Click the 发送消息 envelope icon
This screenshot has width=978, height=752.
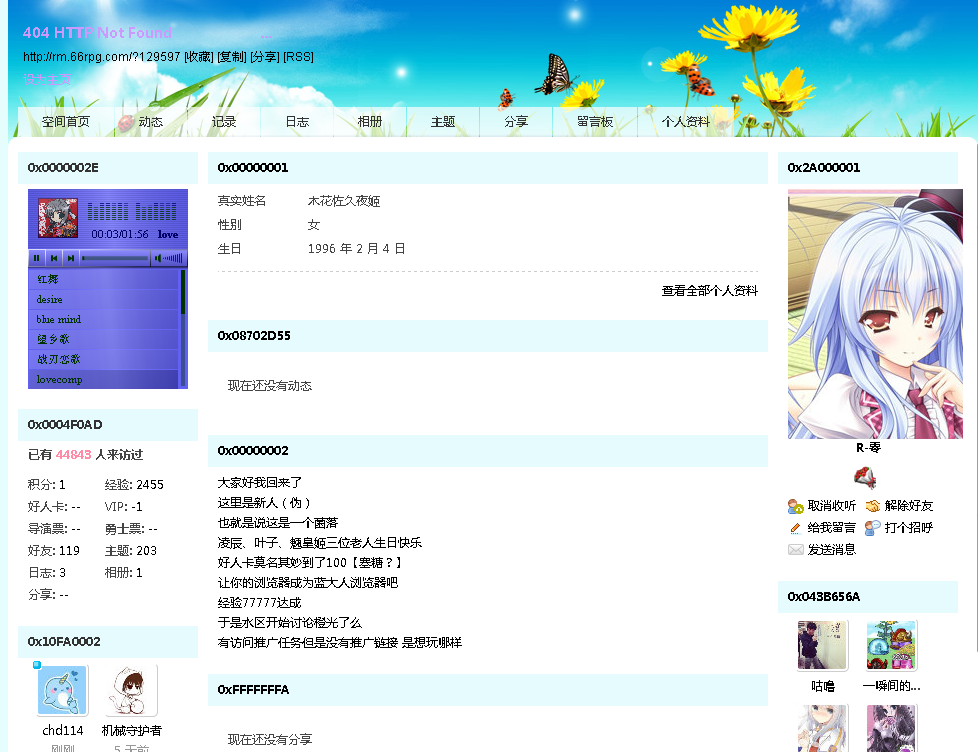tap(795, 549)
